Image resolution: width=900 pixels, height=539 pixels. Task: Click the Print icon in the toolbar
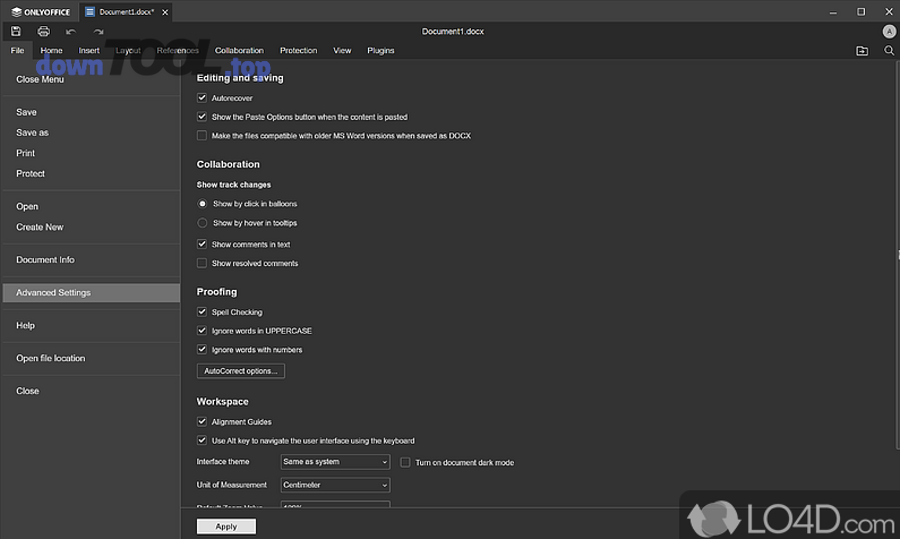click(44, 32)
